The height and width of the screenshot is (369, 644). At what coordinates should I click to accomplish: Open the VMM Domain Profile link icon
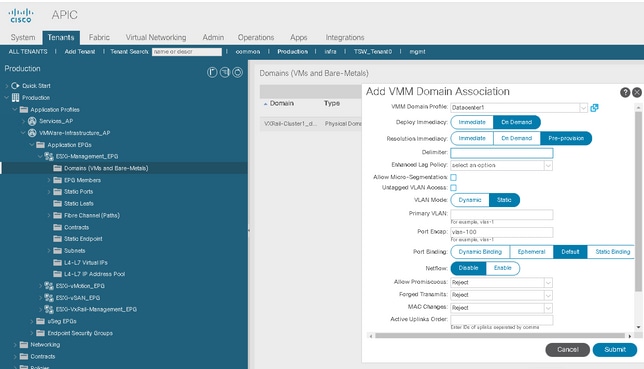[594, 108]
